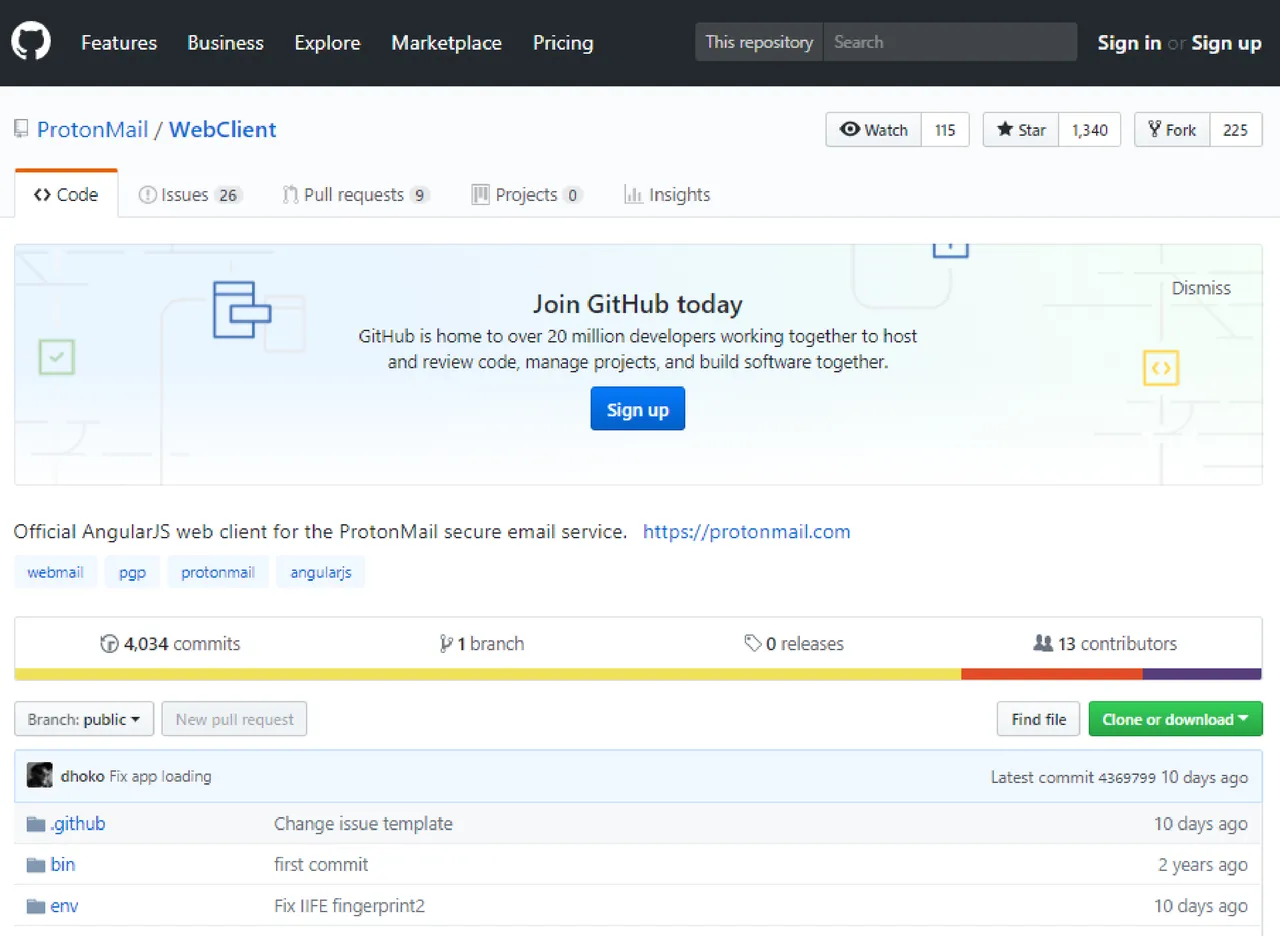Click the repository book icon beside ProtonMail
Image resolution: width=1280 pixels, height=936 pixels.
[x=21, y=129]
